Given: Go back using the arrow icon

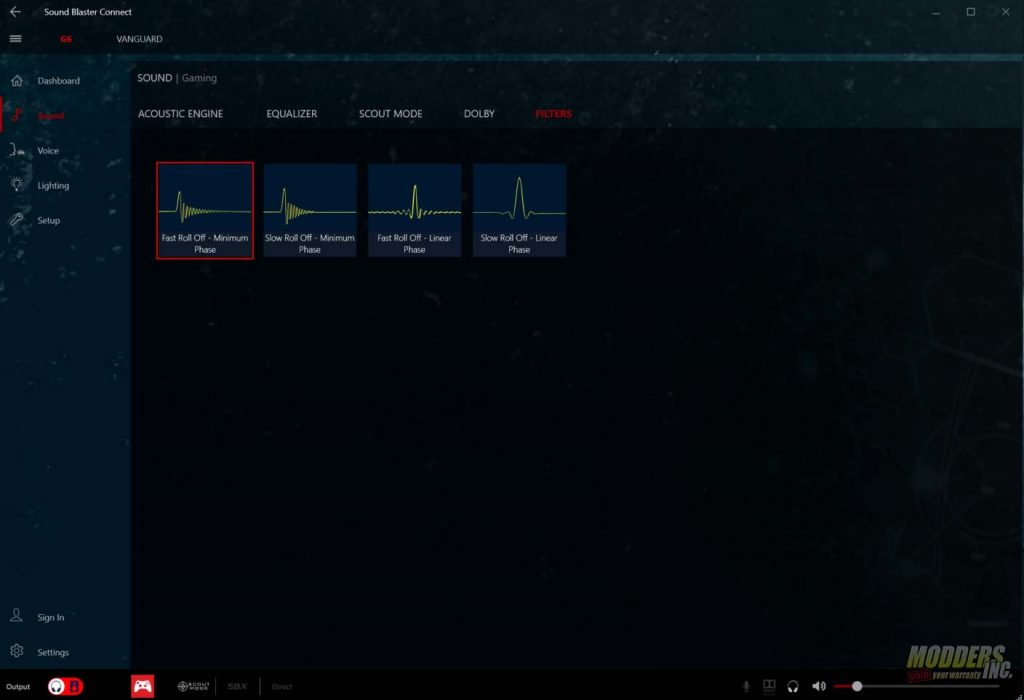Looking at the screenshot, I should pos(15,12).
